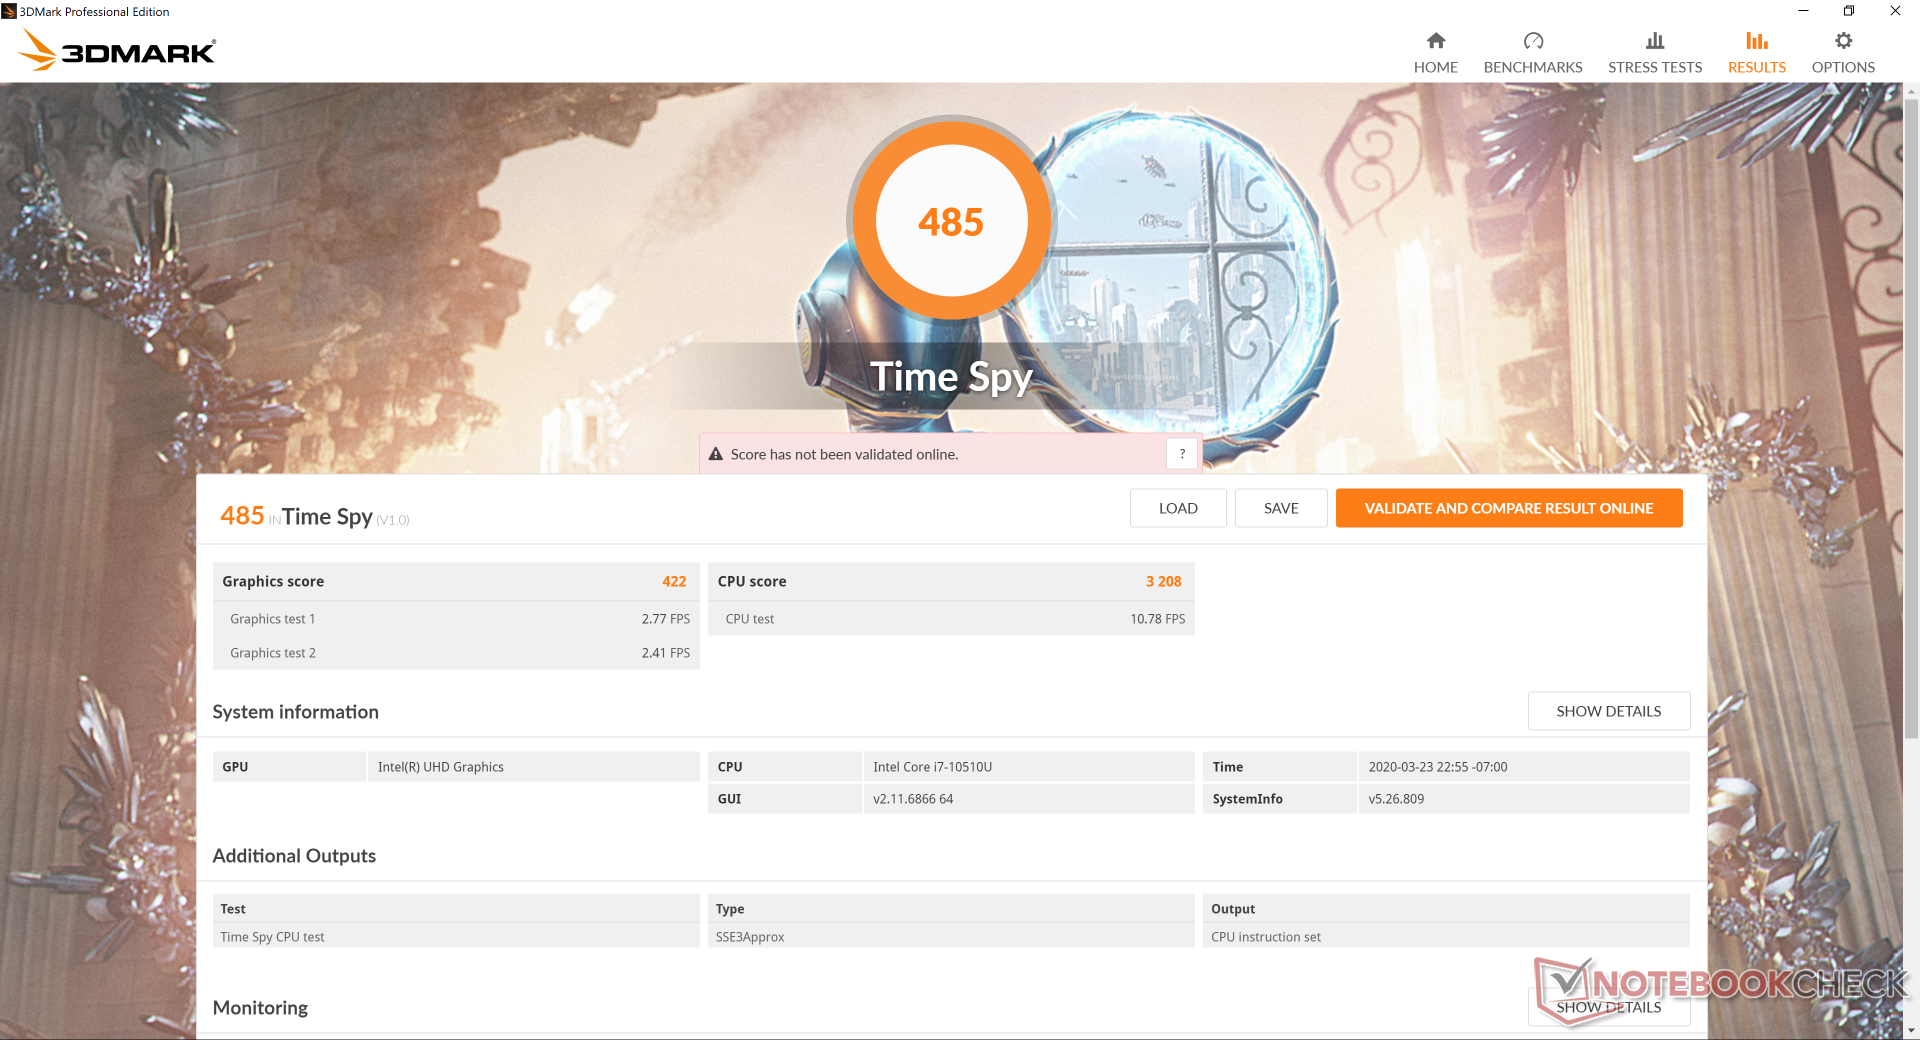Switch to the STRESS TESTS tab label
The image size is (1920, 1040).
tap(1655, 67)
